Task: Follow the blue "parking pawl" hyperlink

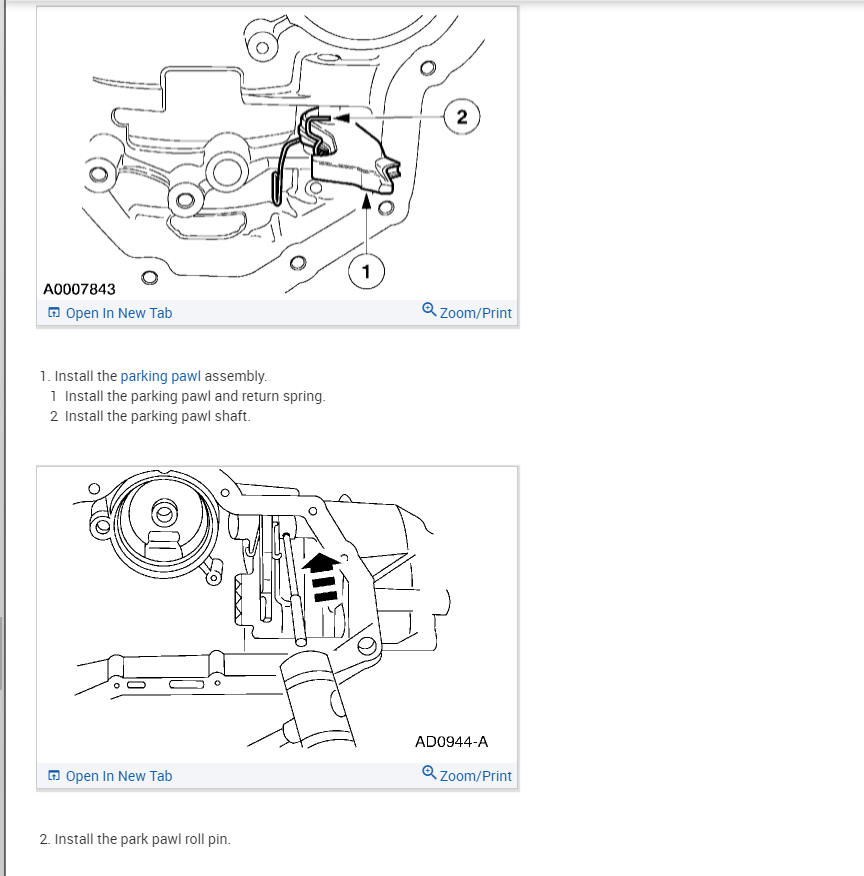Action: 160,376
